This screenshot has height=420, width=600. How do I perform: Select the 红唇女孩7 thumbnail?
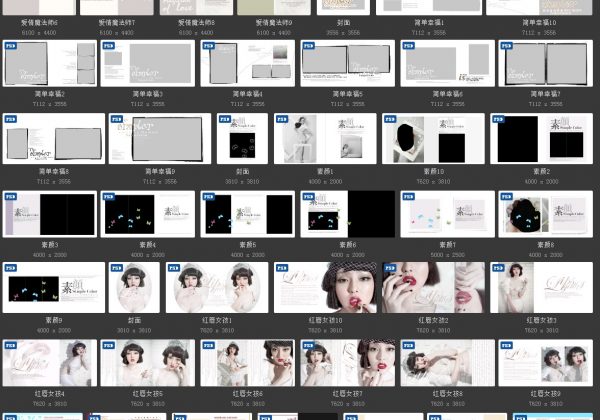(346, 362)
